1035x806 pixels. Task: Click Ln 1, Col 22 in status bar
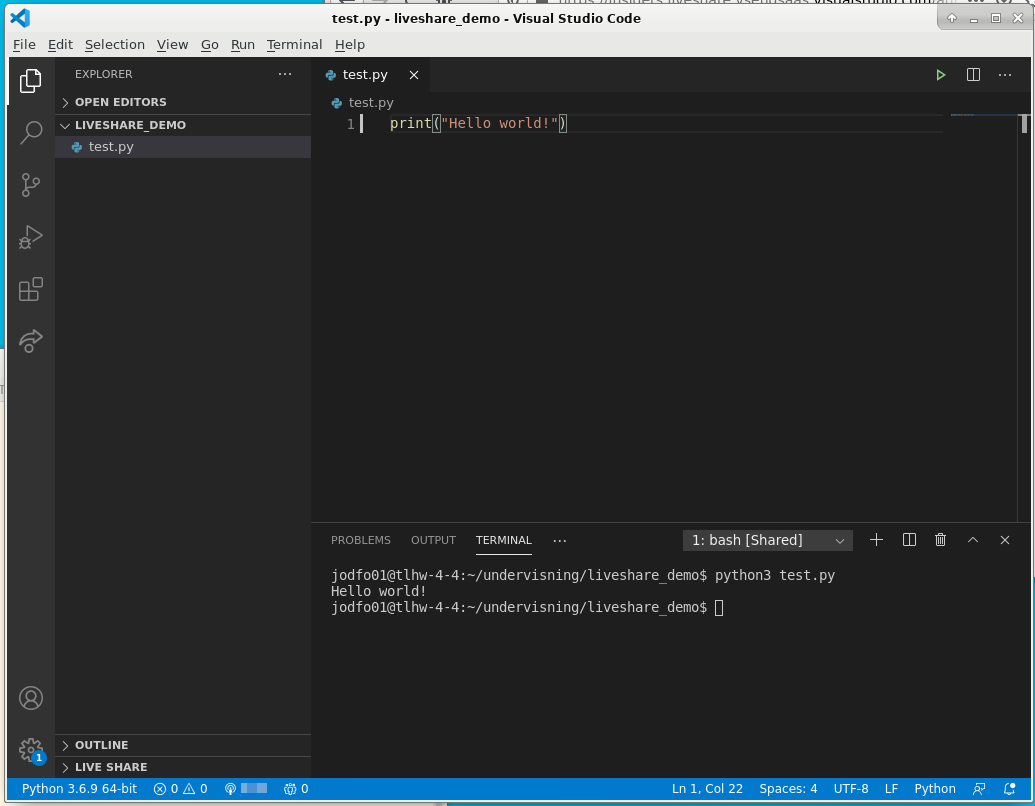tap(707, 789)
